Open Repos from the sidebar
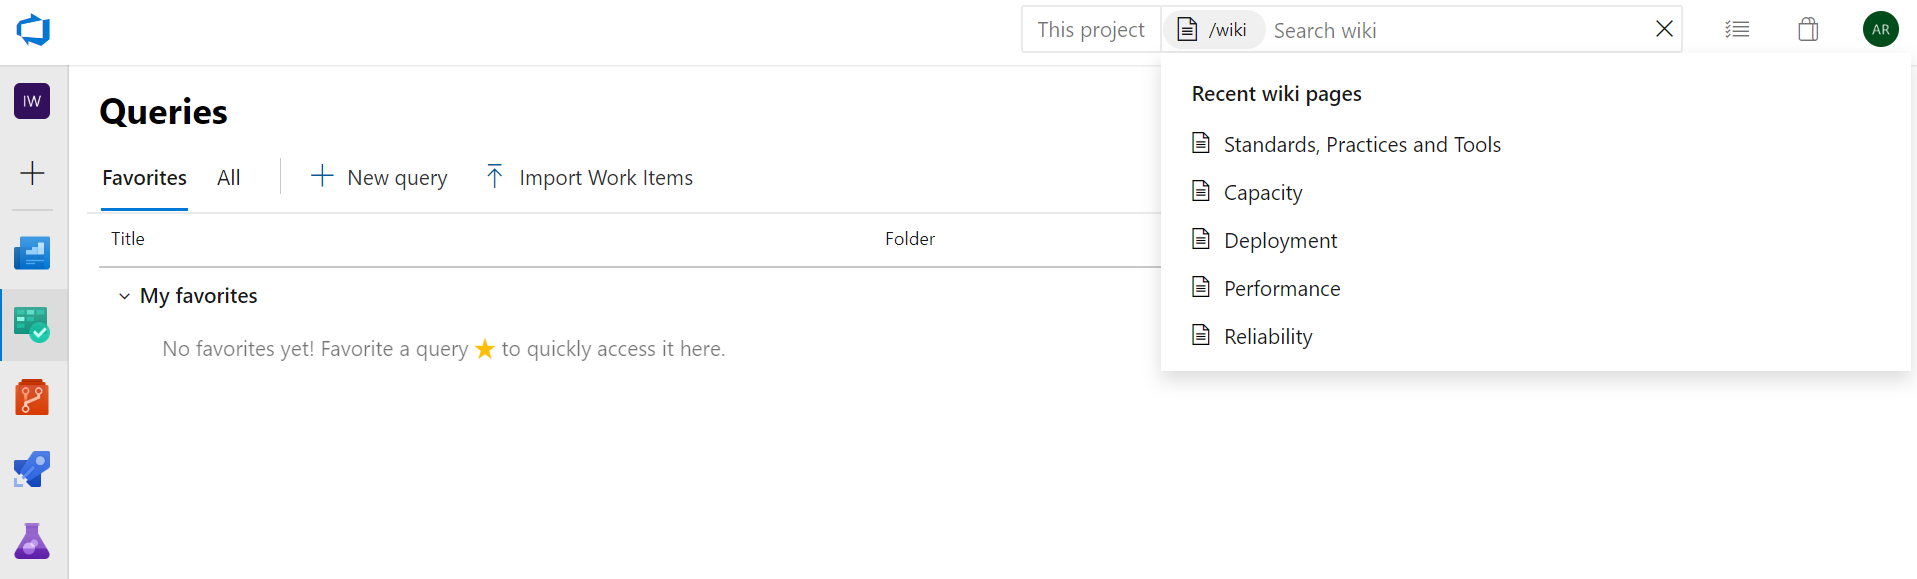Image resolution: width=1917 pixels, height=579 pixels. click(32, 397)
